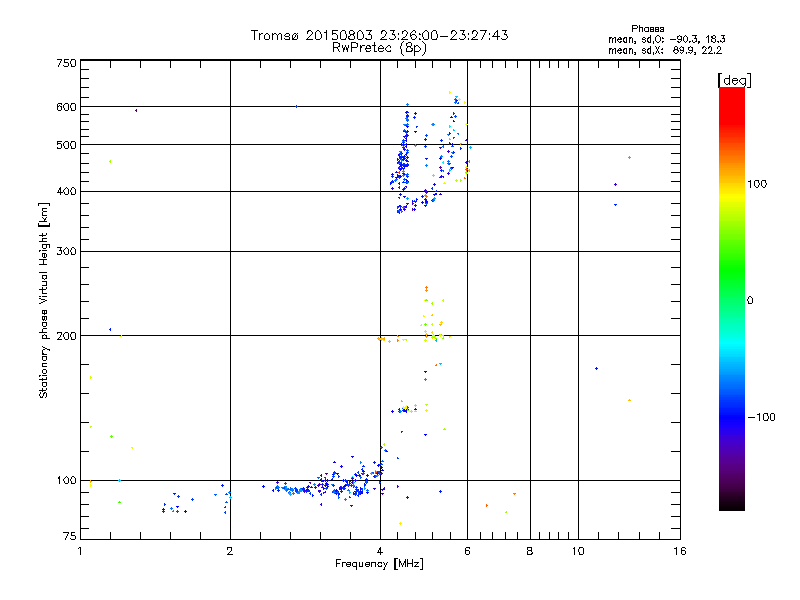800x600 pixels.
Task: Click the '[deg]' colorbar unit label
Action: point(734,80)
